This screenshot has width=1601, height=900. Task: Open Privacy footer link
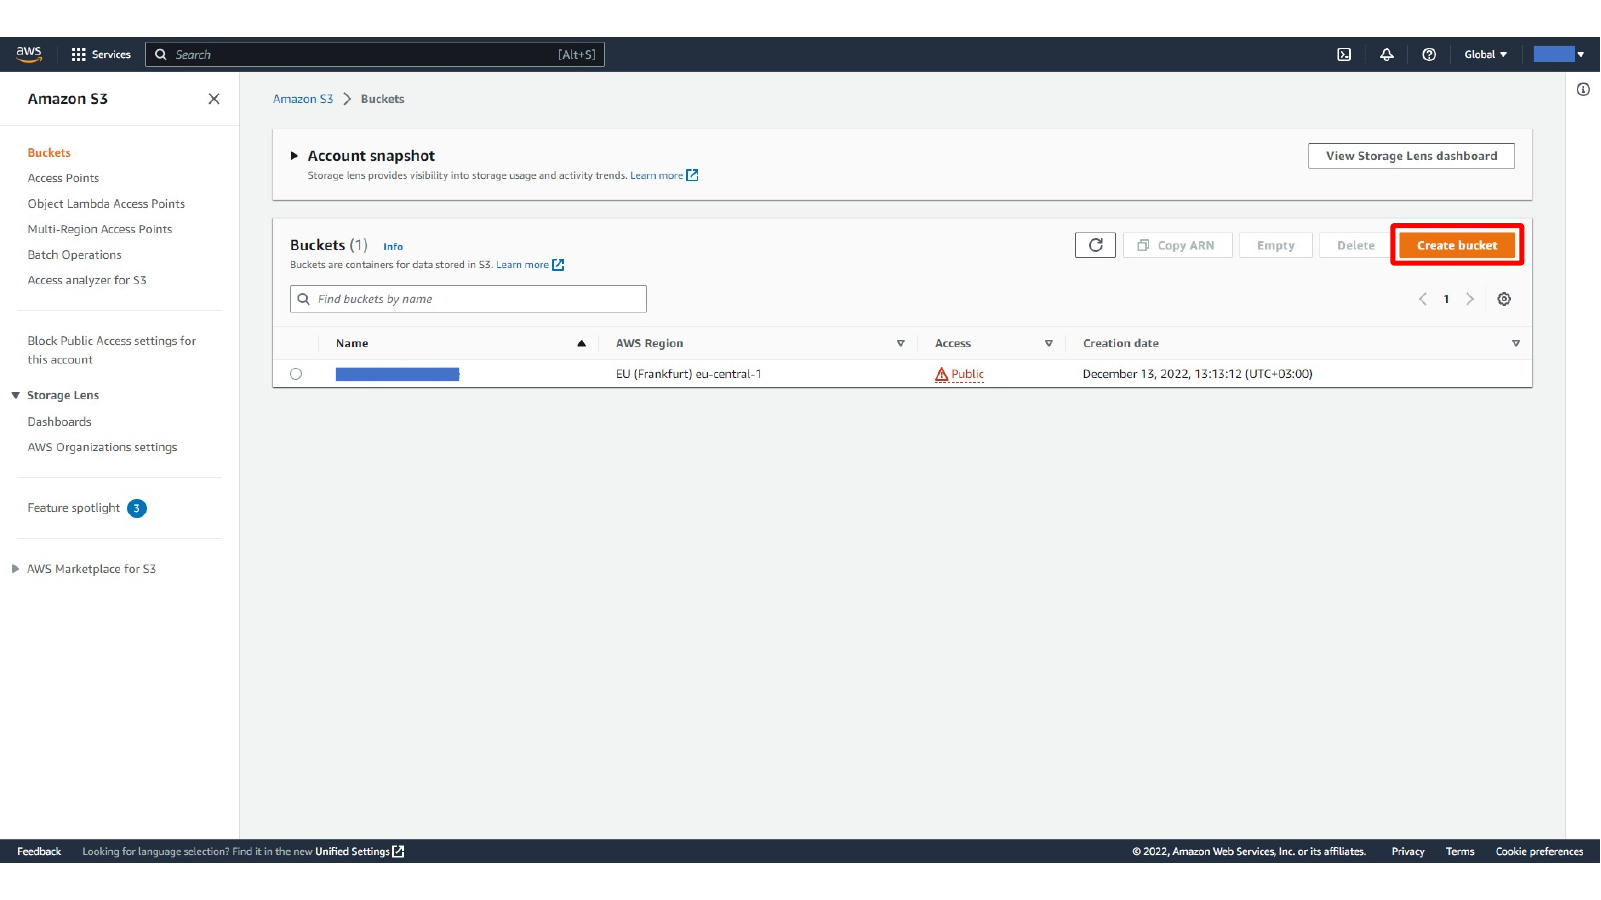pyautogui.click(x=1407, y=852)
